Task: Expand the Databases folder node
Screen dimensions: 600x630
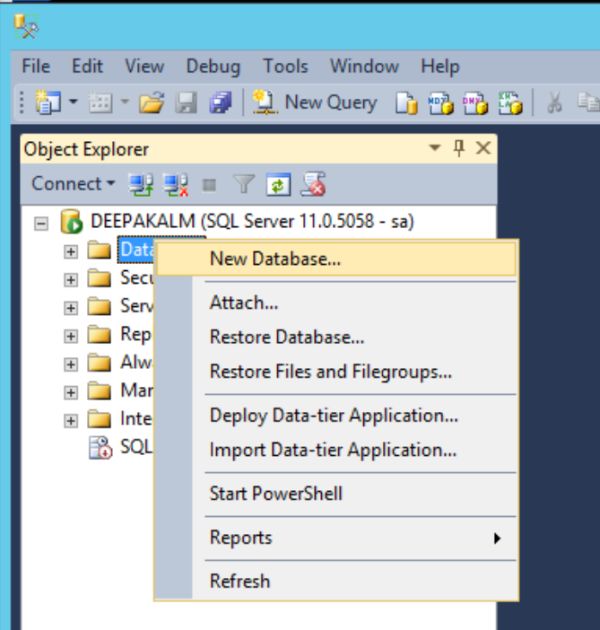Action: (71, 252)
